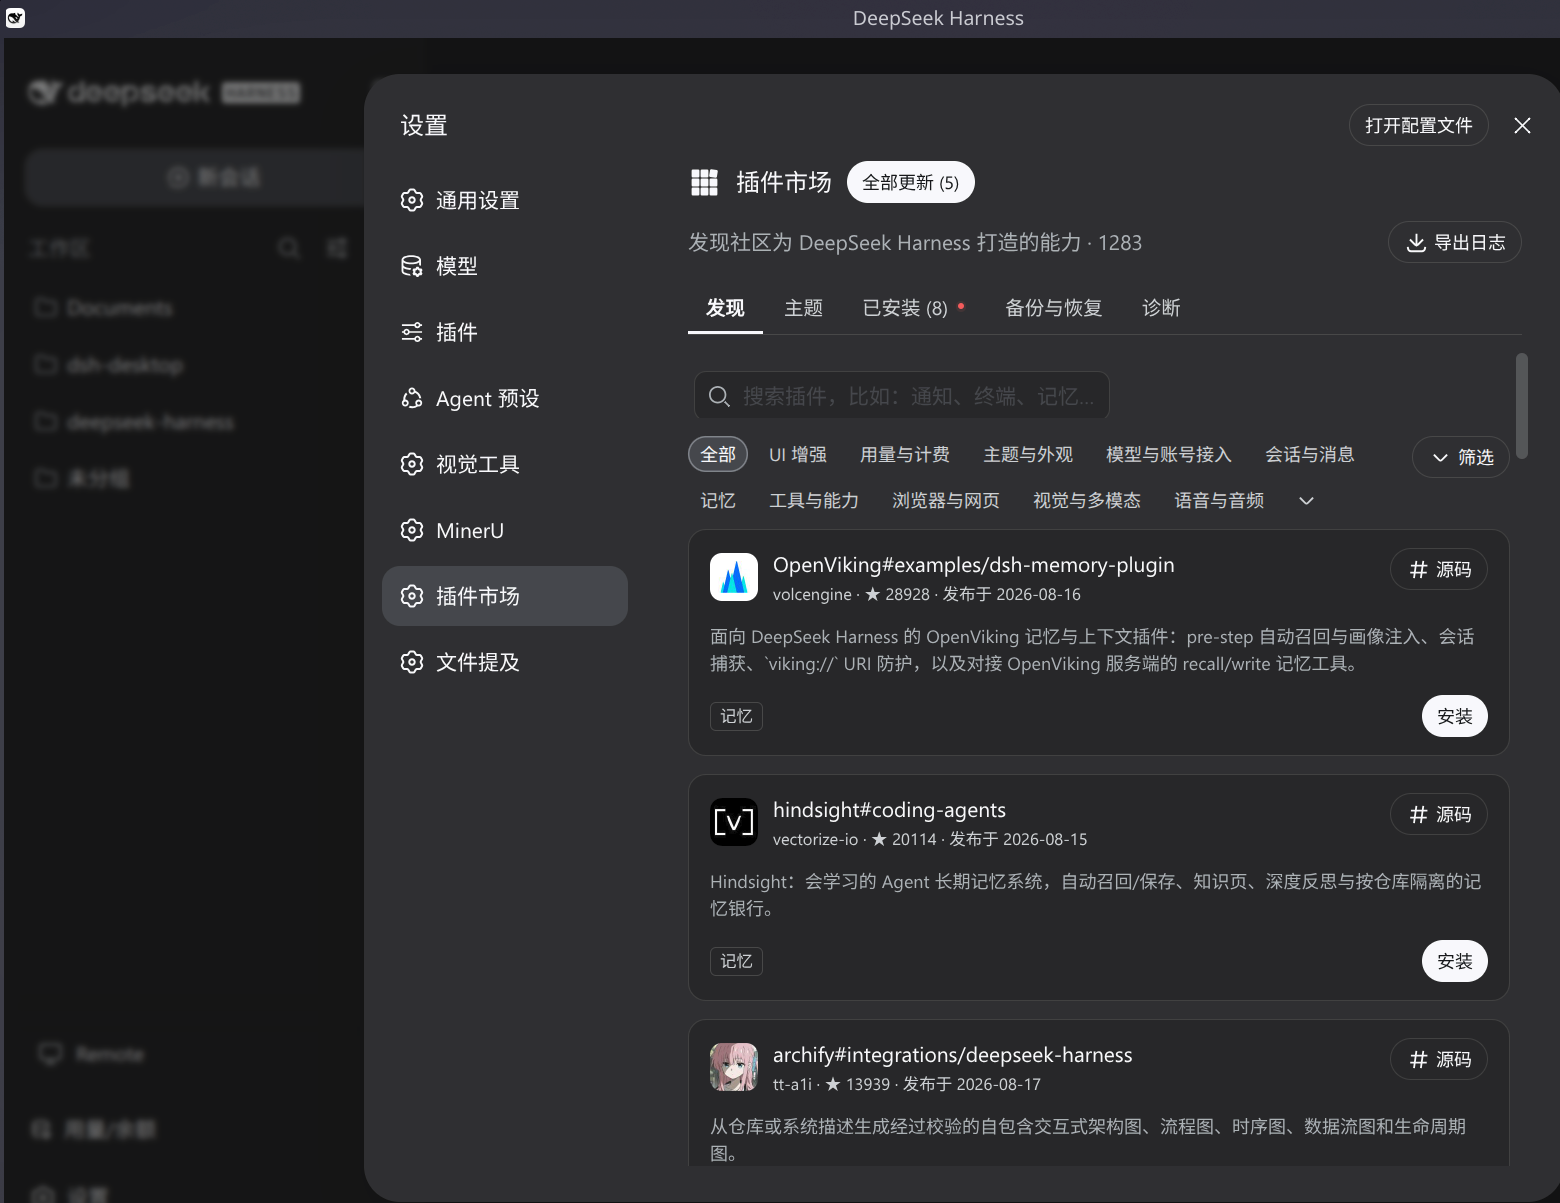
Task: Click the title hindsight#coding-agents
Action: pos(889,810)
